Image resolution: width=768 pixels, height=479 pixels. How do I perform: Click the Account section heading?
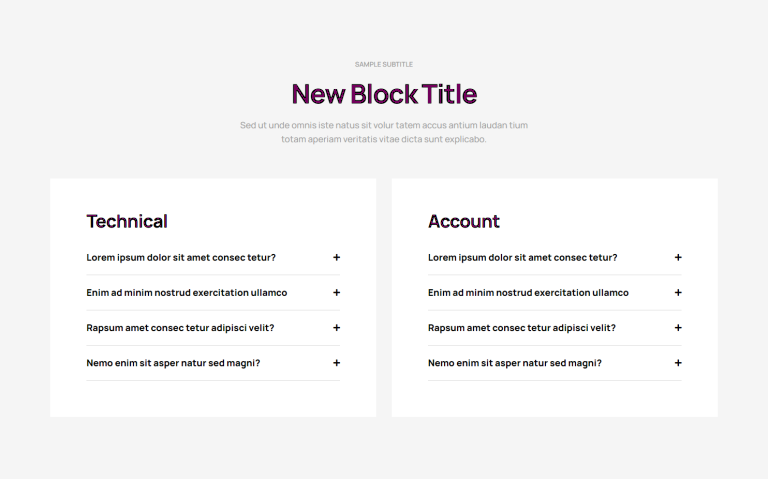pos(464,221)
